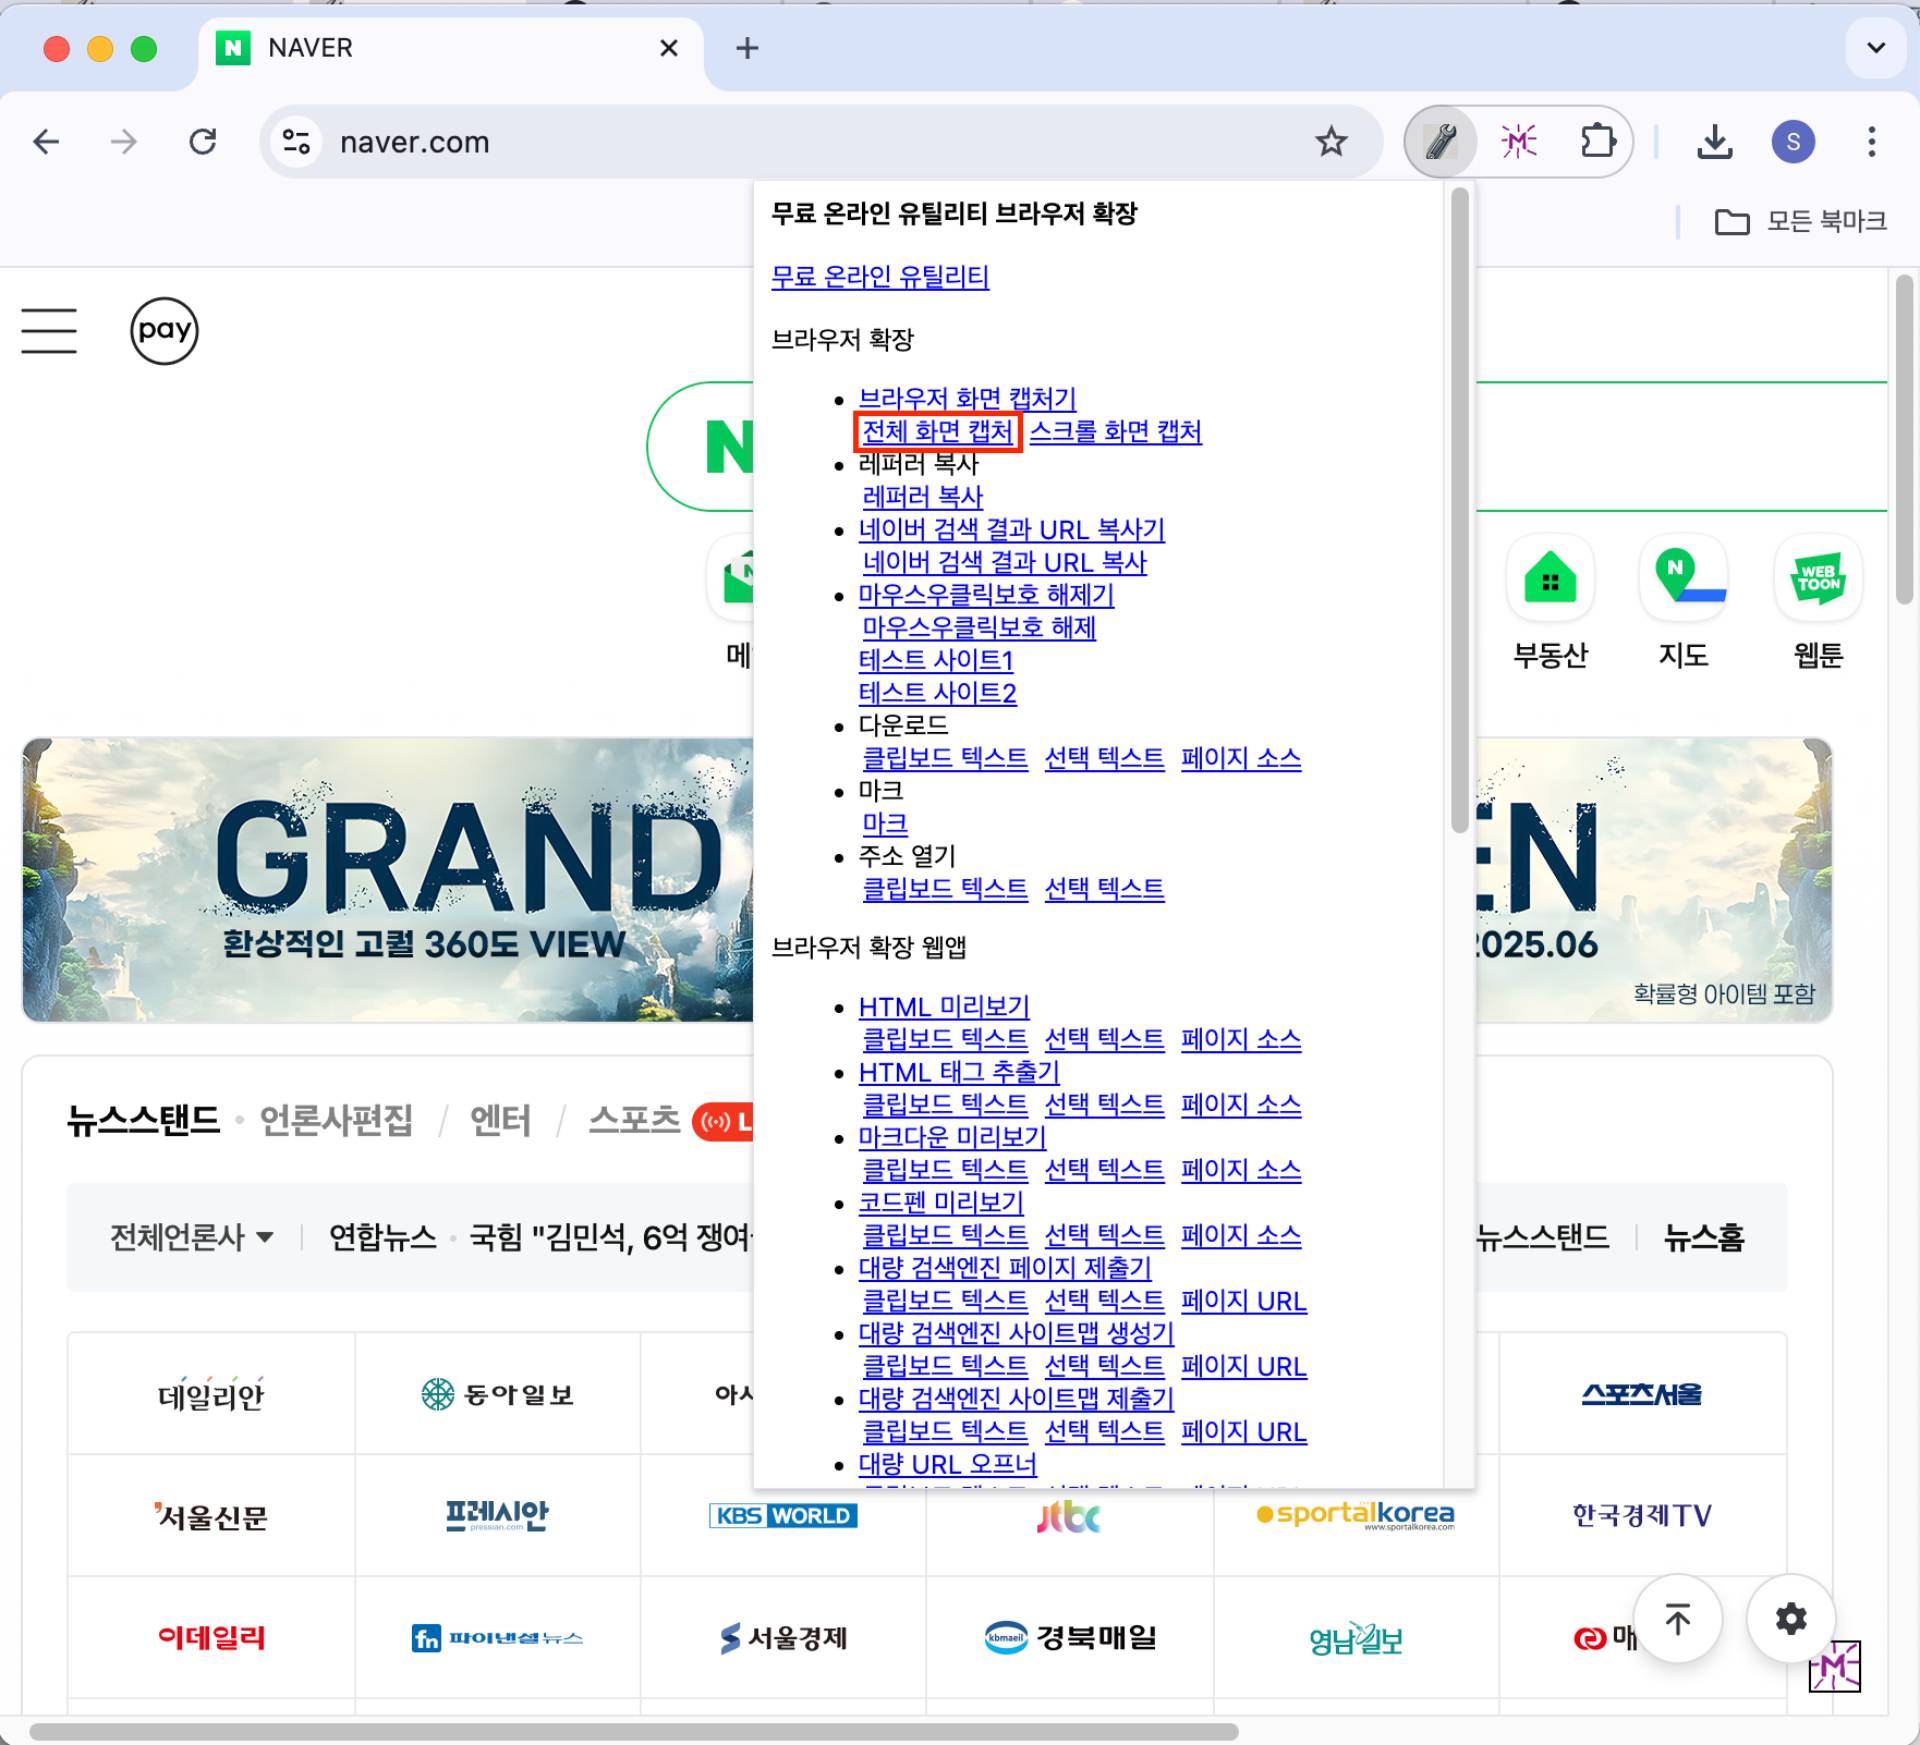The width and height of the screenshot is (1920, 1745).
Task: Open Chrome three-dot menu
Action: [x=1871, y=142]
